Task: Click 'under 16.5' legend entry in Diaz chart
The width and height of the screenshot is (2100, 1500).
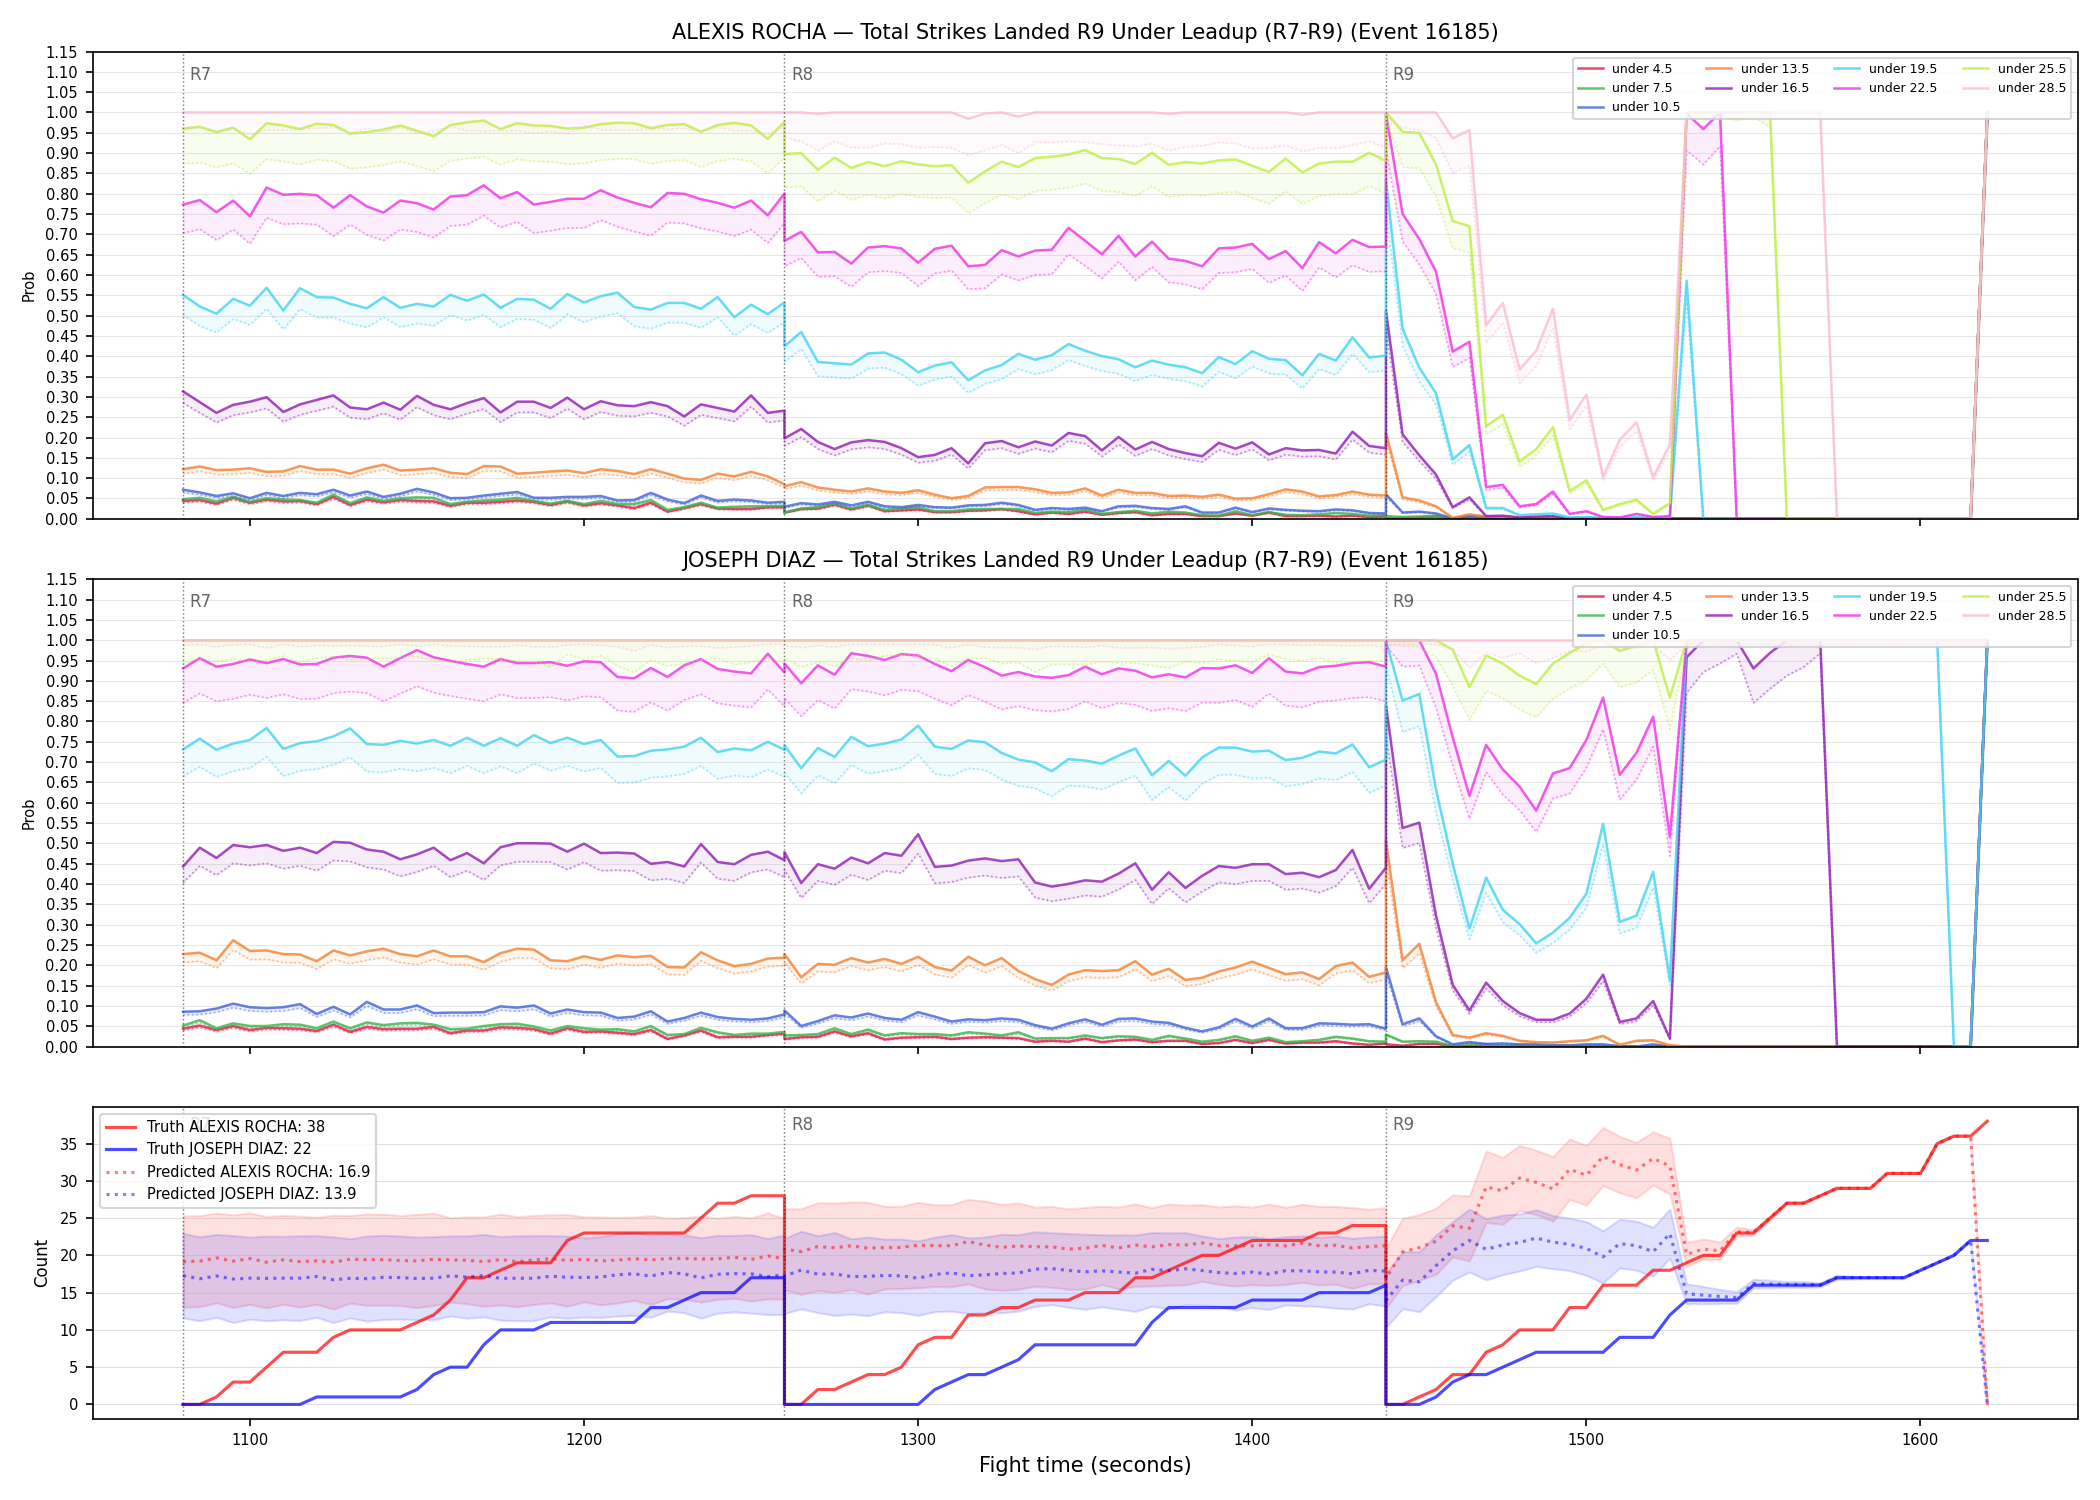Action: 1758,616
